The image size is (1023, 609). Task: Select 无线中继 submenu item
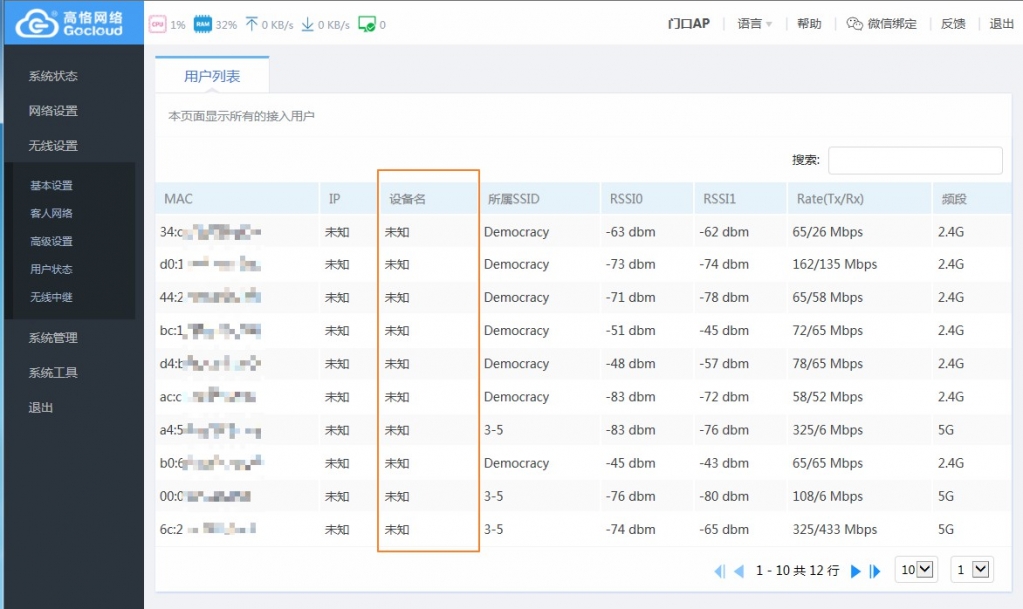pyautogui.click(x=52, y=297)
